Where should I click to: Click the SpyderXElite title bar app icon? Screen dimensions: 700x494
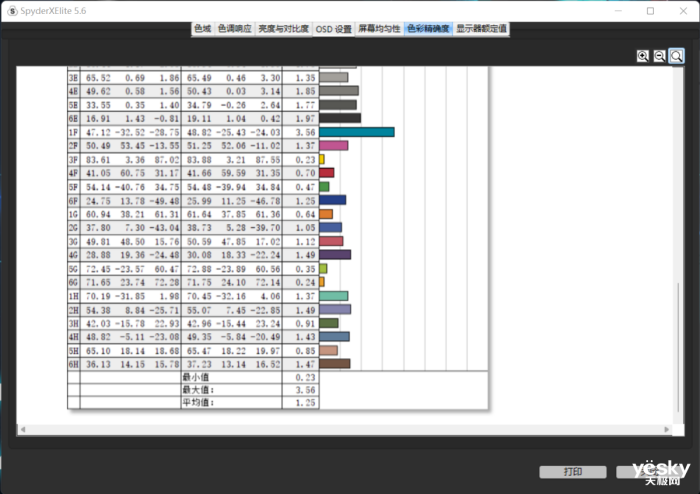(8, 10)
